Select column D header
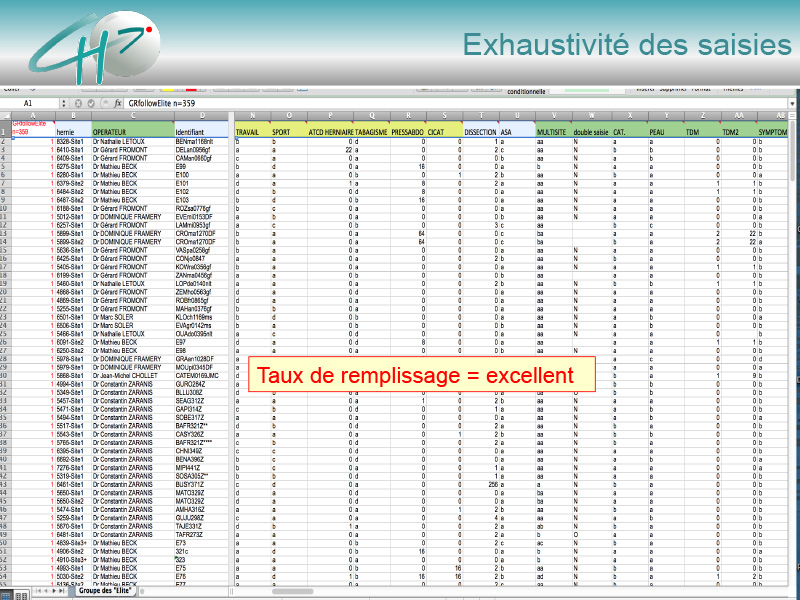Image resolution: width=800 pixels, height=600 pixels. click(202, 116)
